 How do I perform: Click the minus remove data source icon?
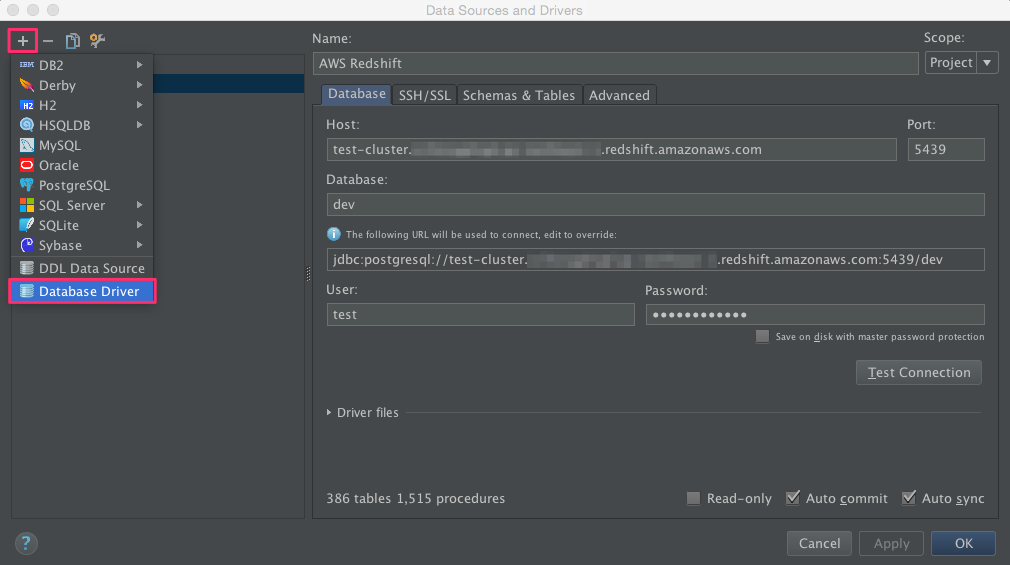(x=48, y=41)
